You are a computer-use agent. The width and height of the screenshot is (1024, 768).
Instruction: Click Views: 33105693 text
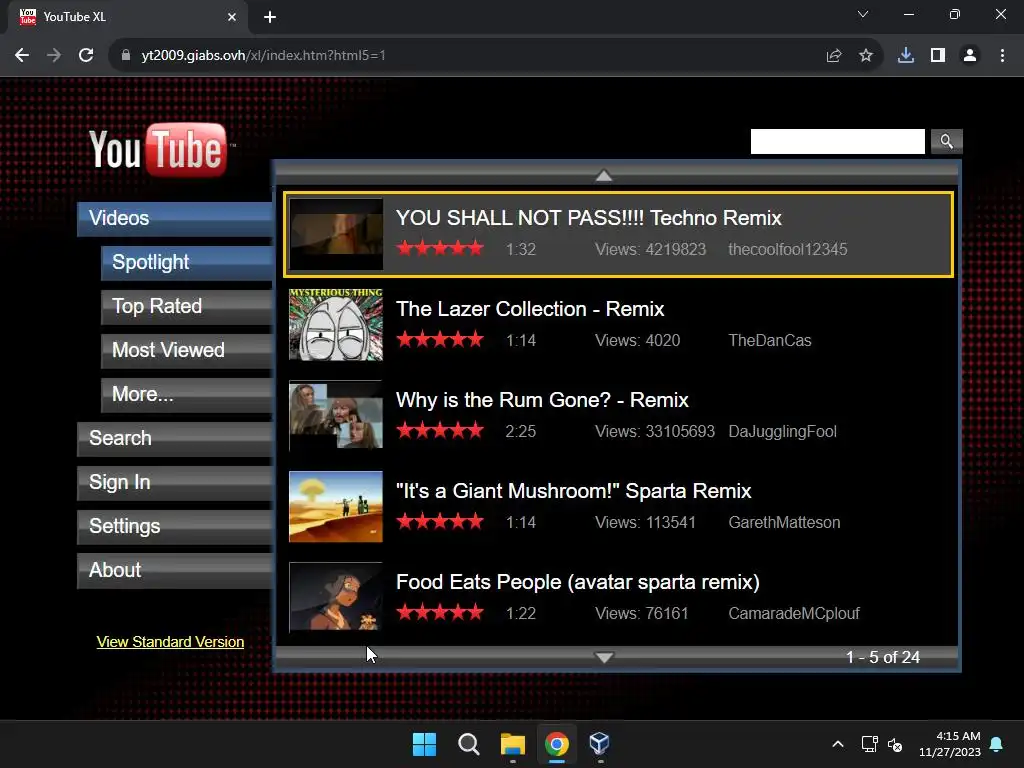tap(654, 432)
